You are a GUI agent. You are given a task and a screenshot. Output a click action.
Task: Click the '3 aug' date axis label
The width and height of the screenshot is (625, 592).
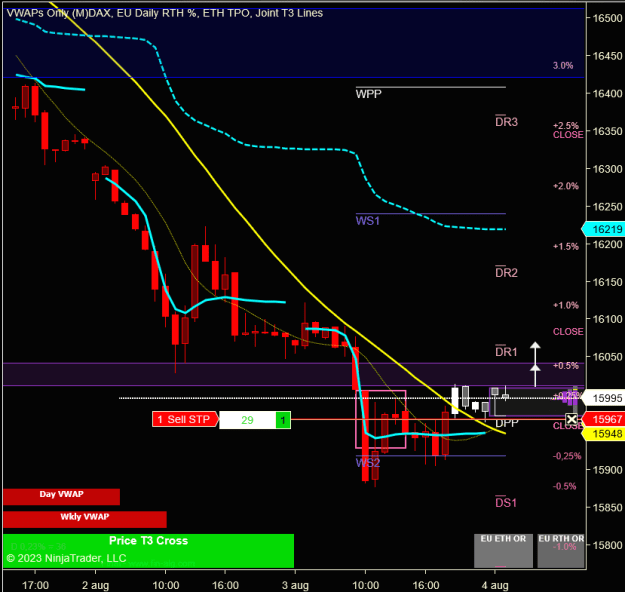point(295,585)
